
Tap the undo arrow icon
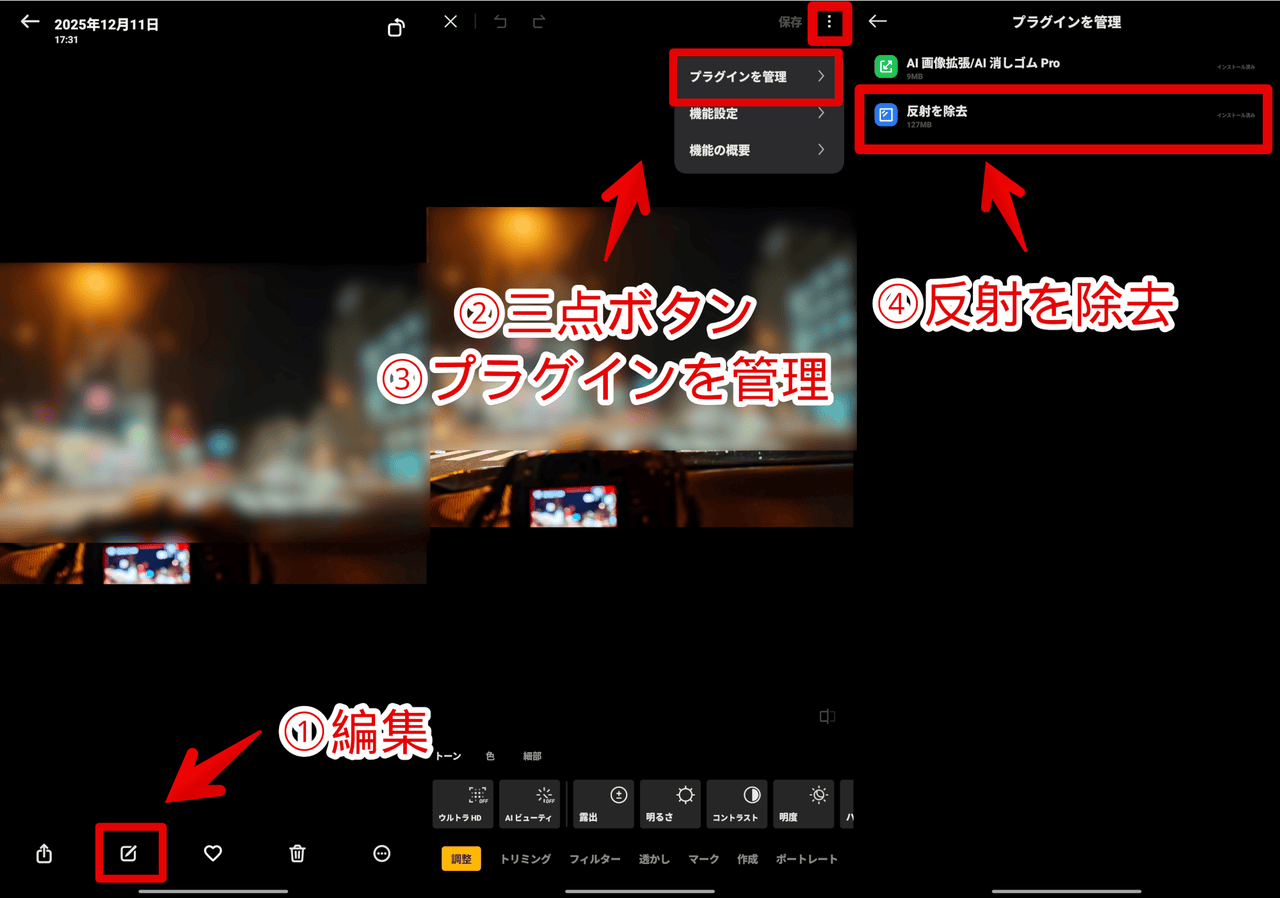(499, 21)
